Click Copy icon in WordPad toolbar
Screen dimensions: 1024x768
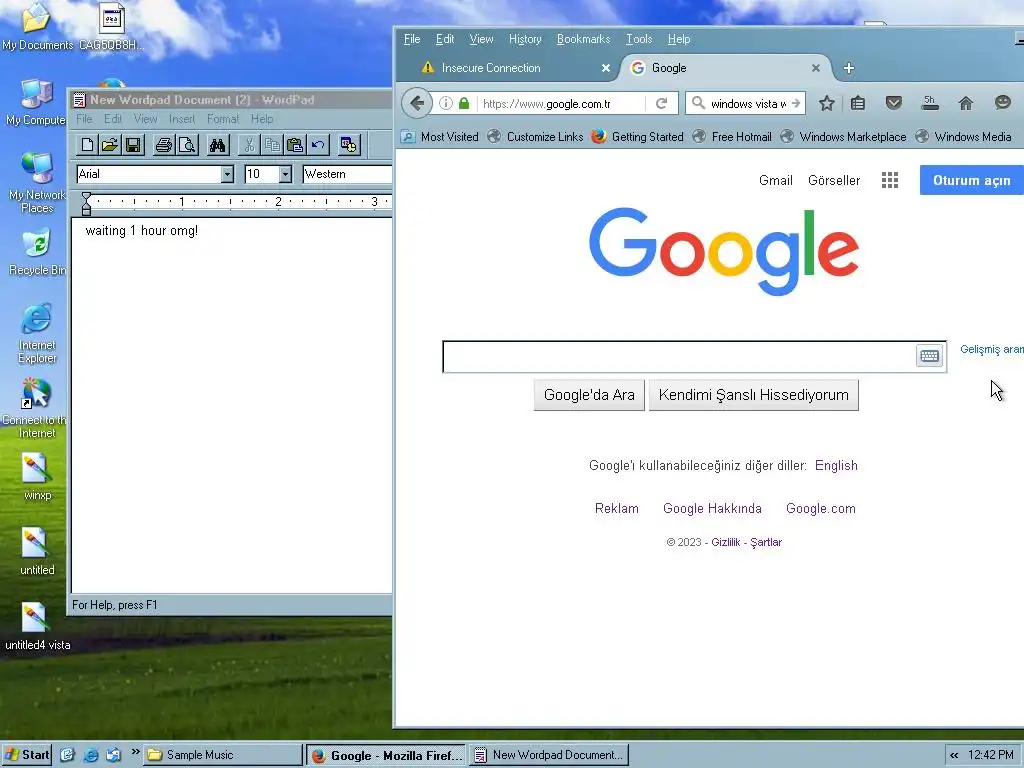tap(272, 145)
